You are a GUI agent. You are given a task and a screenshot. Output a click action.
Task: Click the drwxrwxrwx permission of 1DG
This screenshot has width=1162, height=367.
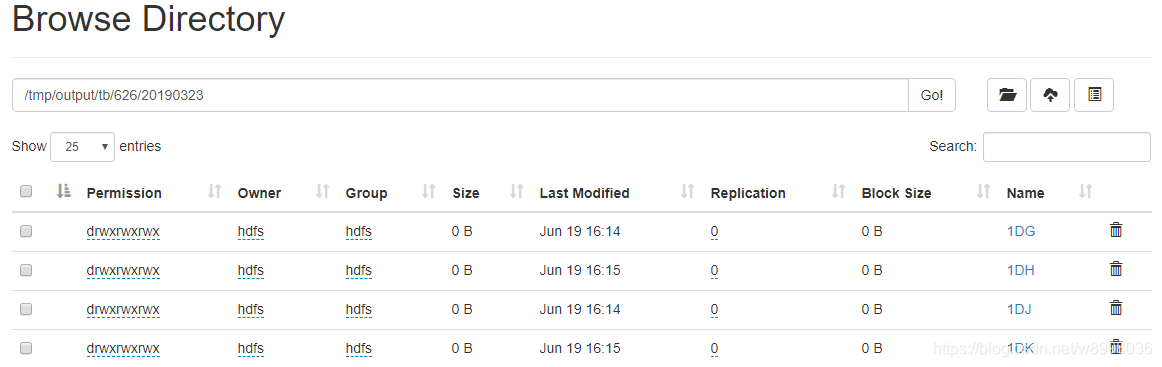(x=123, y=231)
